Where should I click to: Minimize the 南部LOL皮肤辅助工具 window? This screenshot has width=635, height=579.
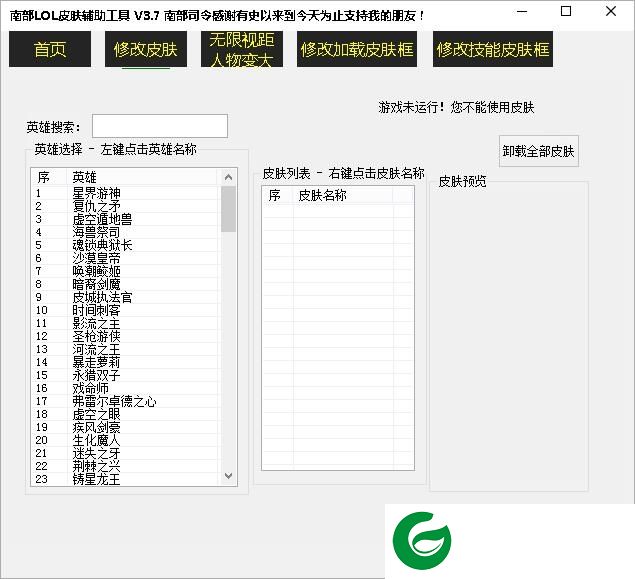coord(522,11)
